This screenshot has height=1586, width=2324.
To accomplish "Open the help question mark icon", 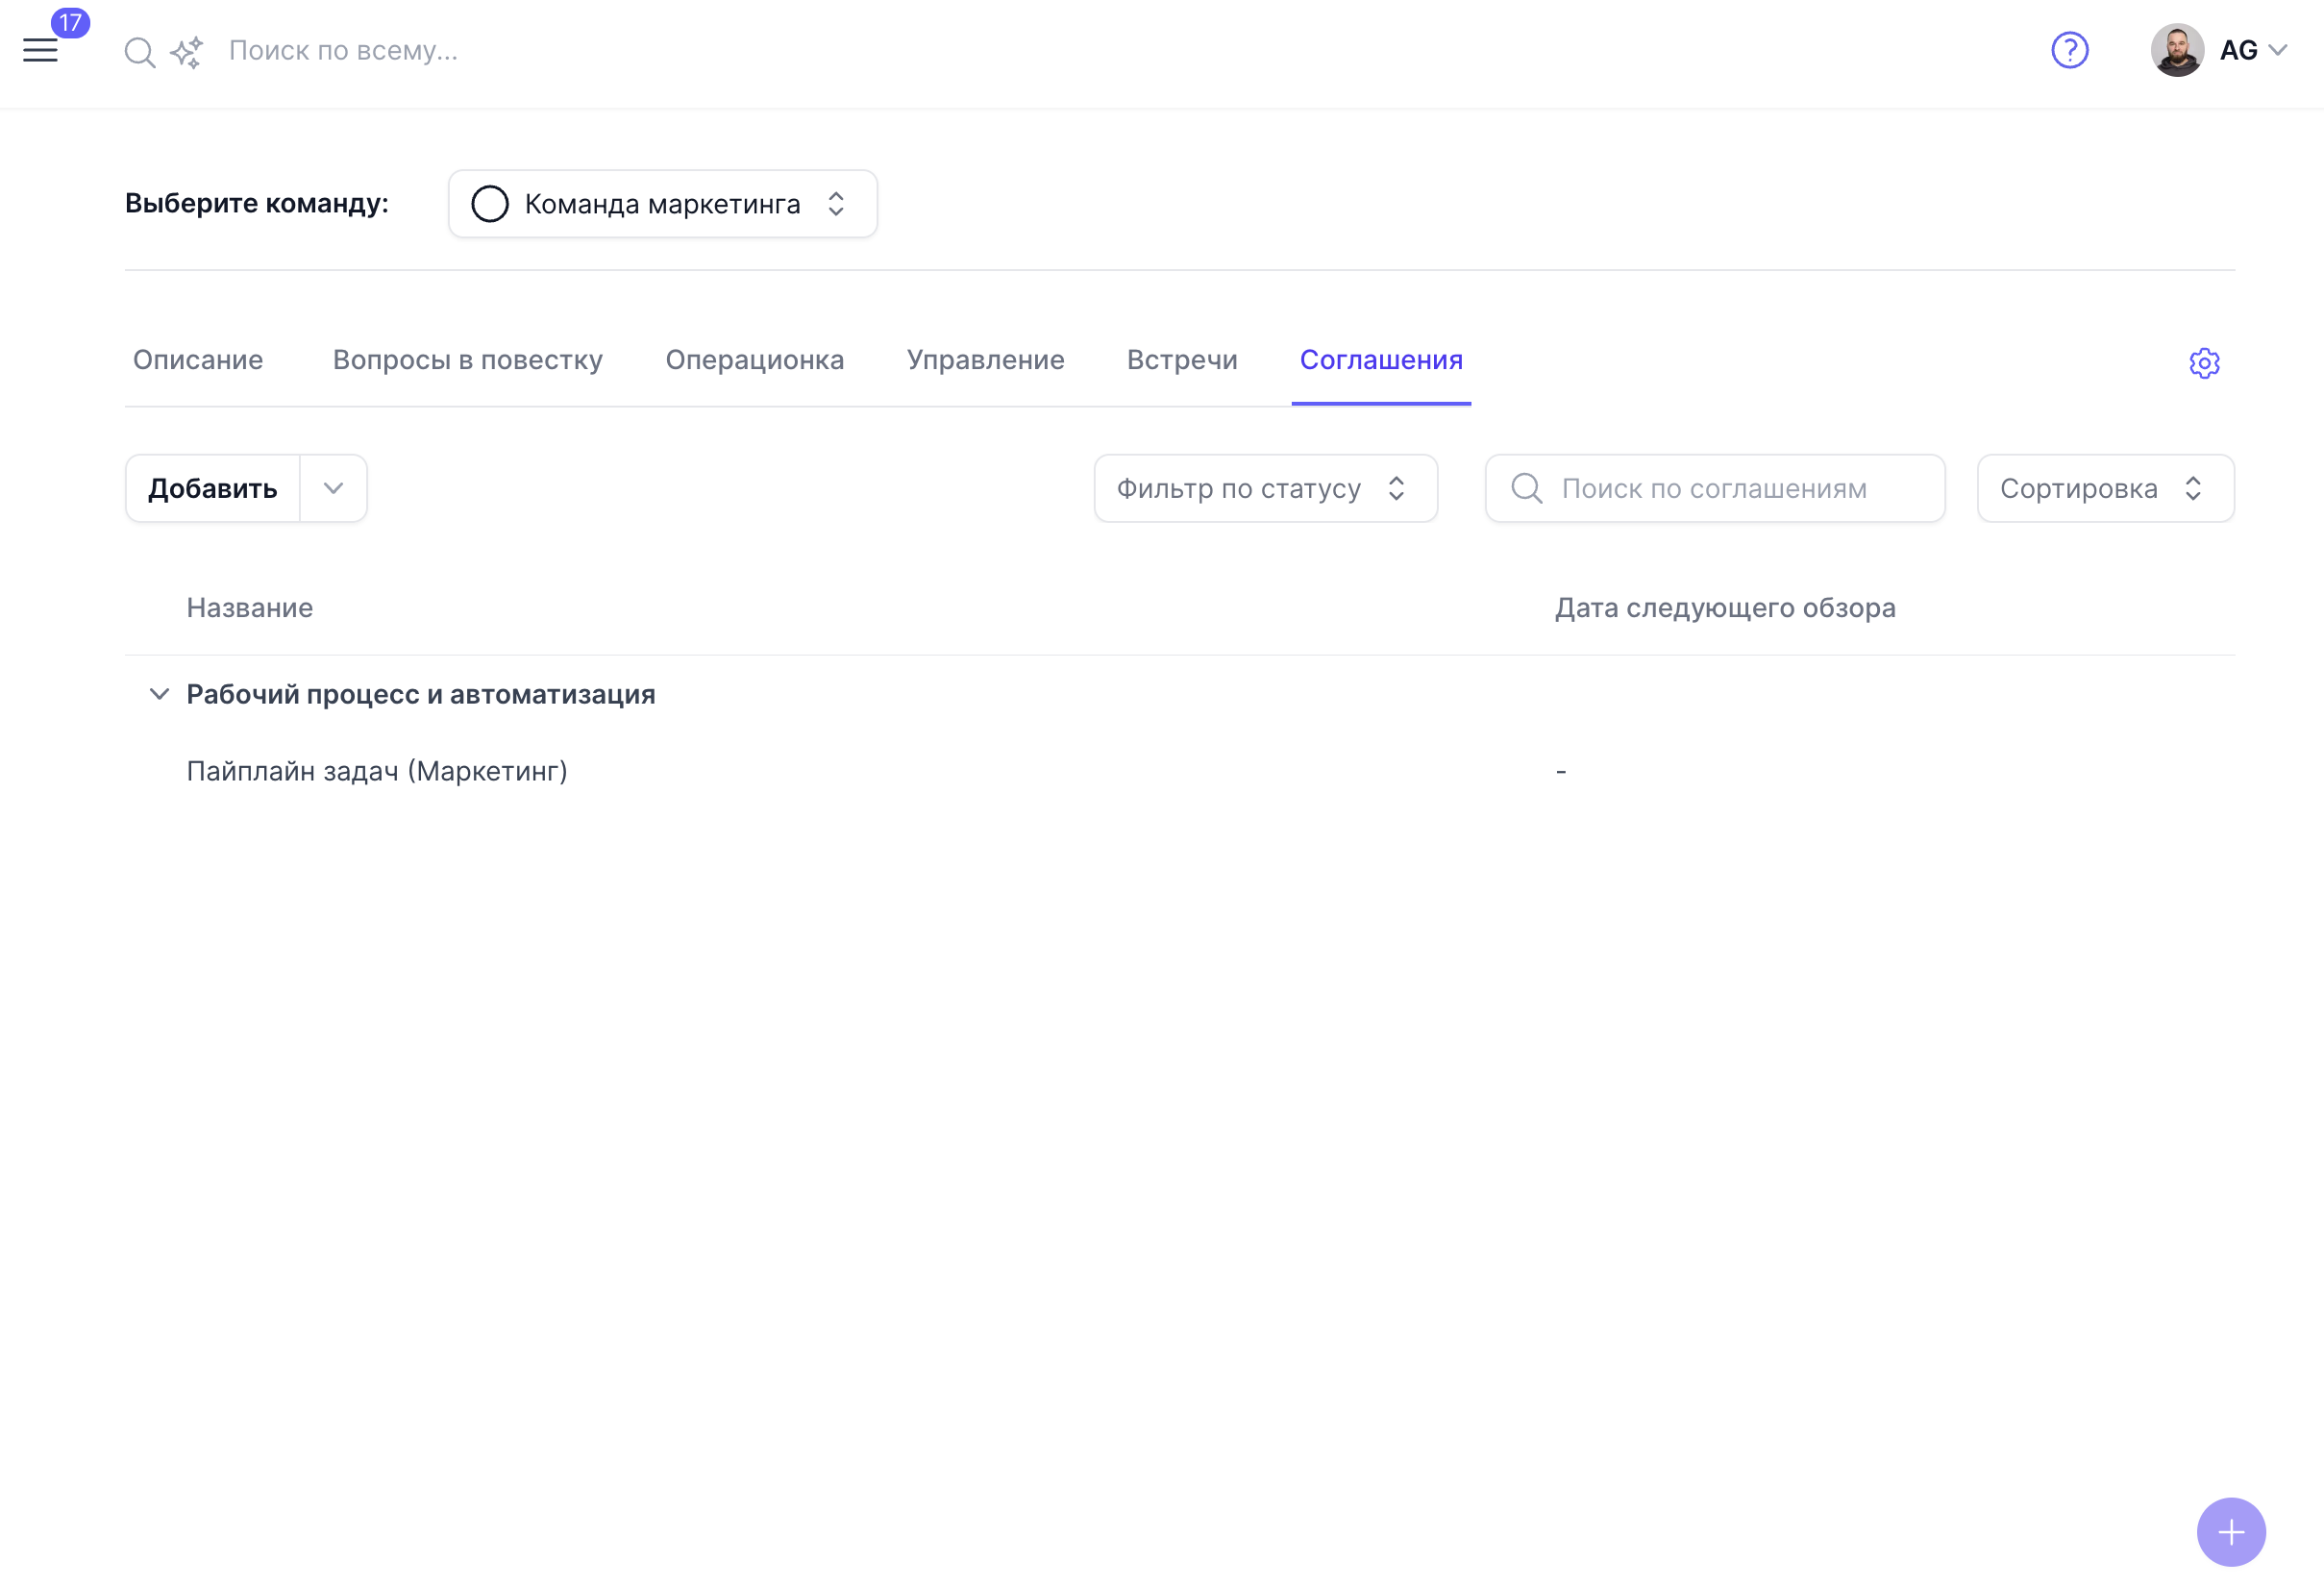I will click(2071, 50).
